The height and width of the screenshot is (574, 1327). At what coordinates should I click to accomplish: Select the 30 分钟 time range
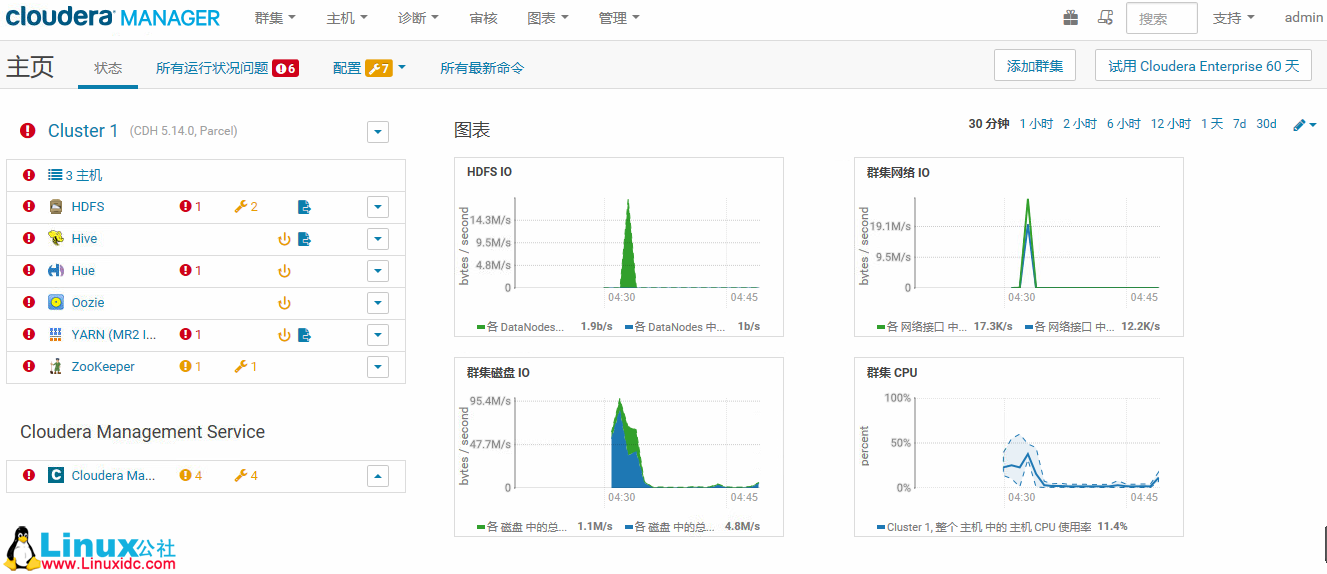(989, 124)
